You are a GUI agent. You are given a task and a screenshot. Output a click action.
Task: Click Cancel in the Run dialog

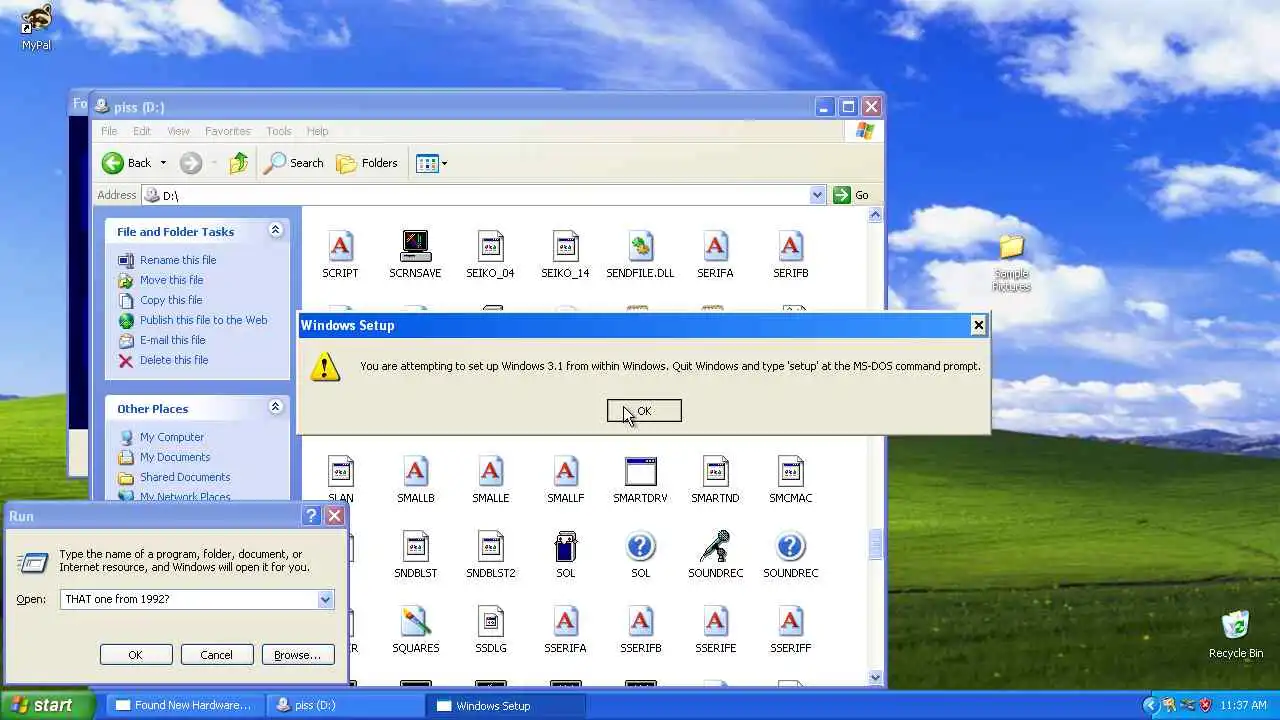click(x=216, y=655)
